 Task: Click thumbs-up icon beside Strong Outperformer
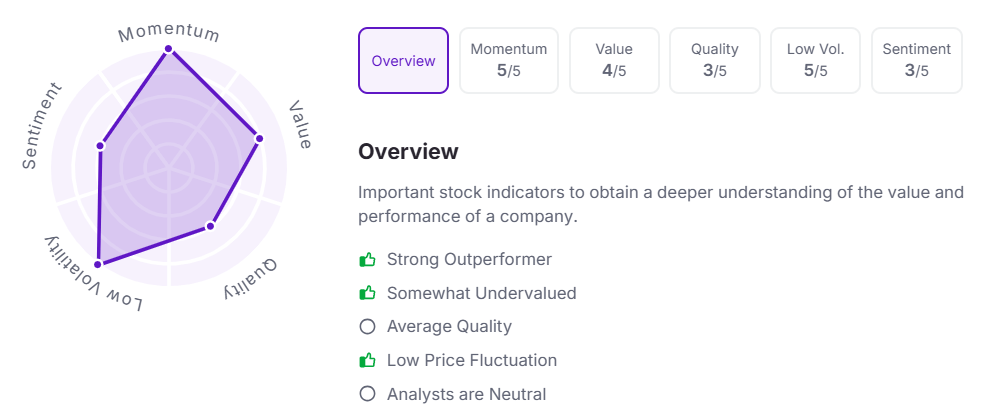click(x=367, y=260)
